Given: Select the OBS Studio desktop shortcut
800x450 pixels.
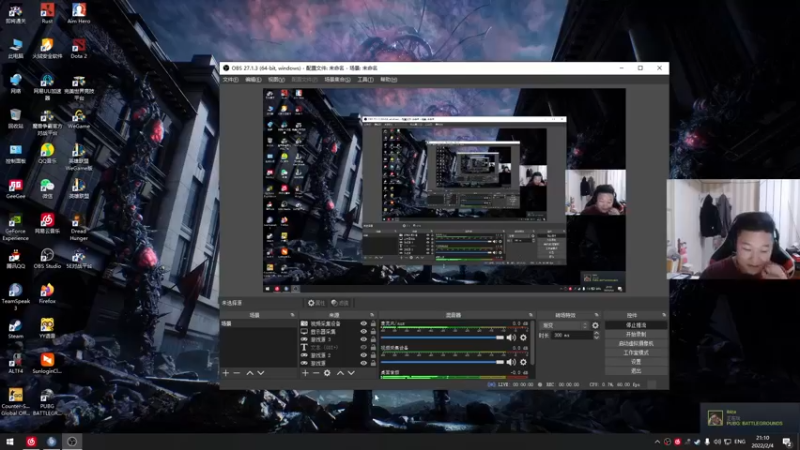Looking at the screenshot, I should 47,258.
